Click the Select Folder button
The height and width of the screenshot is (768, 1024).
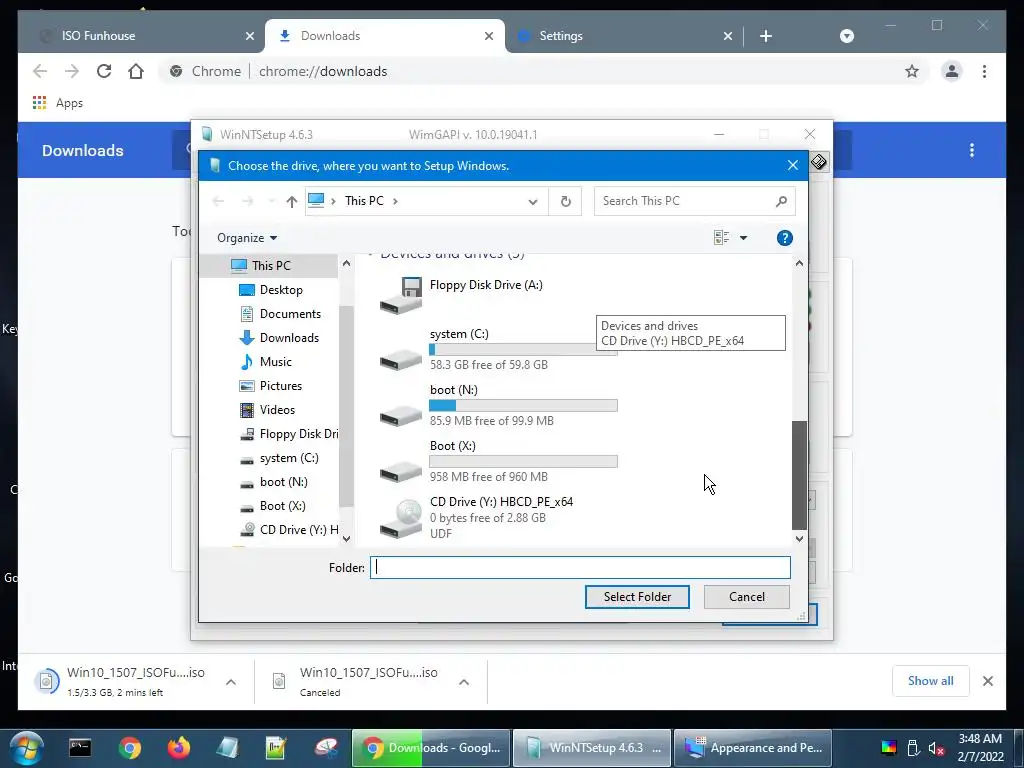(637, 597)
